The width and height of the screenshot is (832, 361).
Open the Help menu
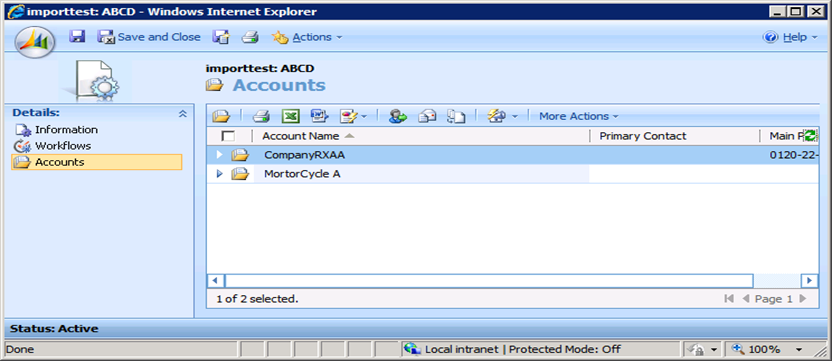coord(791,37)
